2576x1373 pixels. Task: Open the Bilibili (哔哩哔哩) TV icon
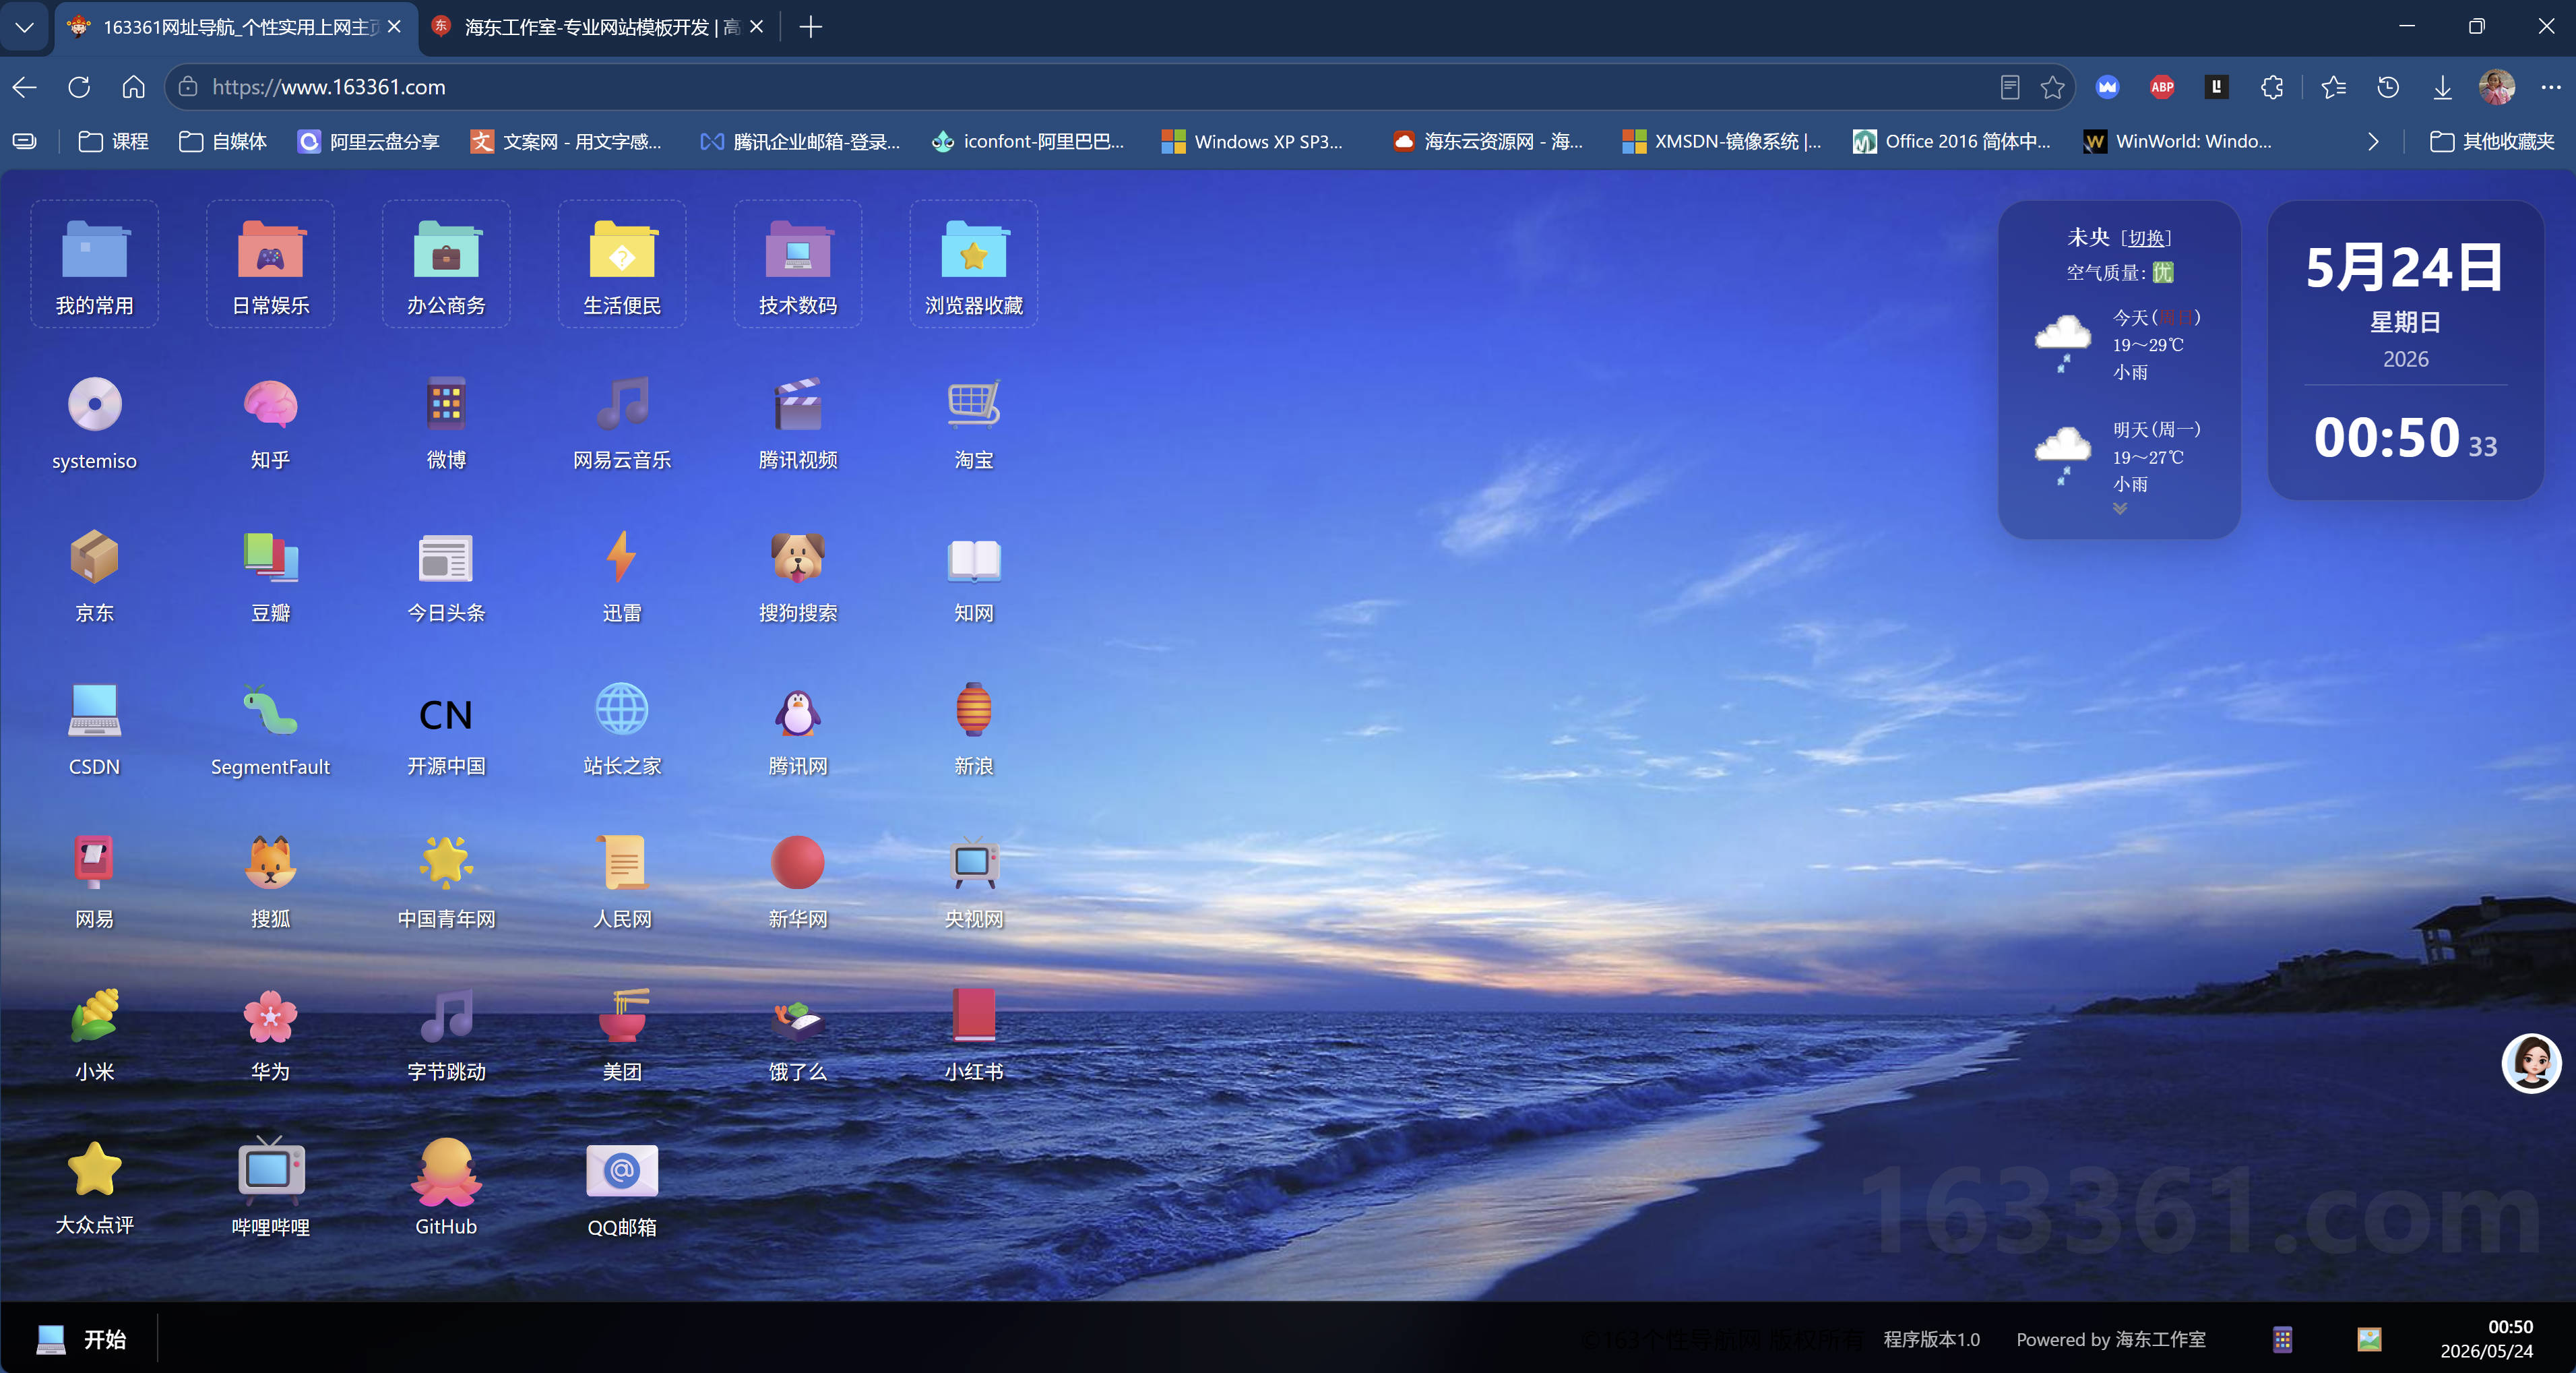270,1169
